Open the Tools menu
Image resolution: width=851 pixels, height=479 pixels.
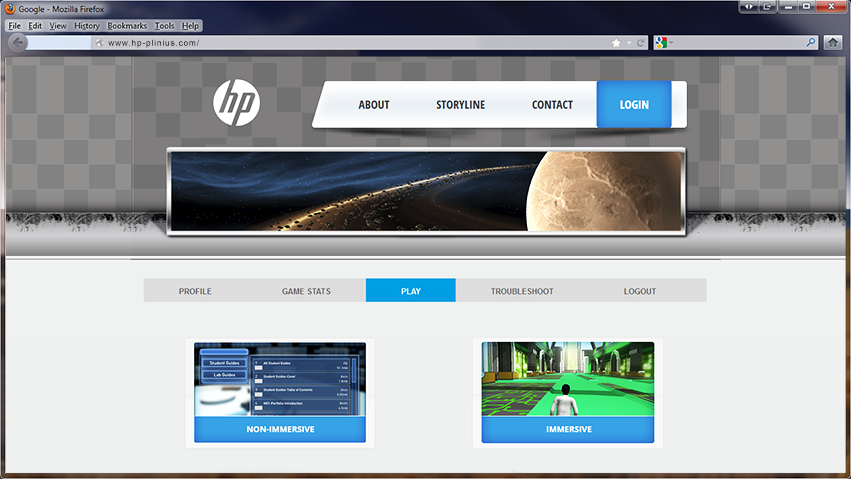point(164,25)
